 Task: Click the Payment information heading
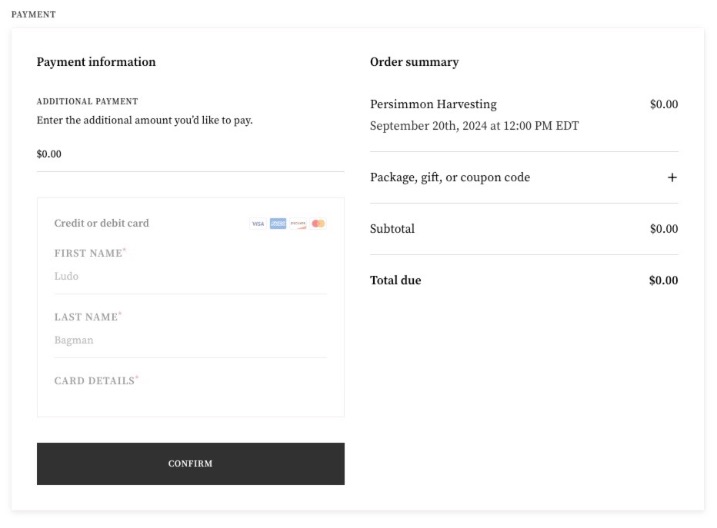tap(96, 62)
